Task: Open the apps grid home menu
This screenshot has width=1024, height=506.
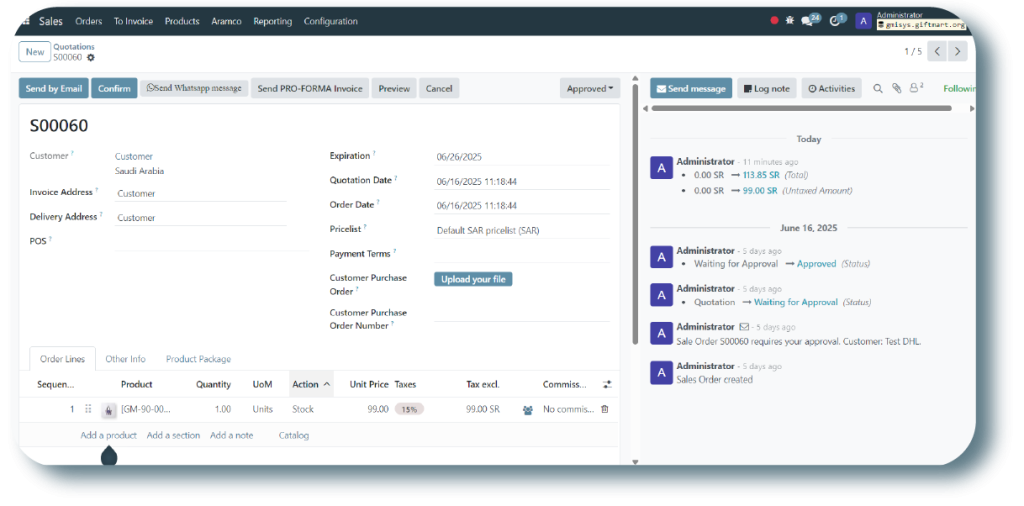Action: click(x=25, y=21)
